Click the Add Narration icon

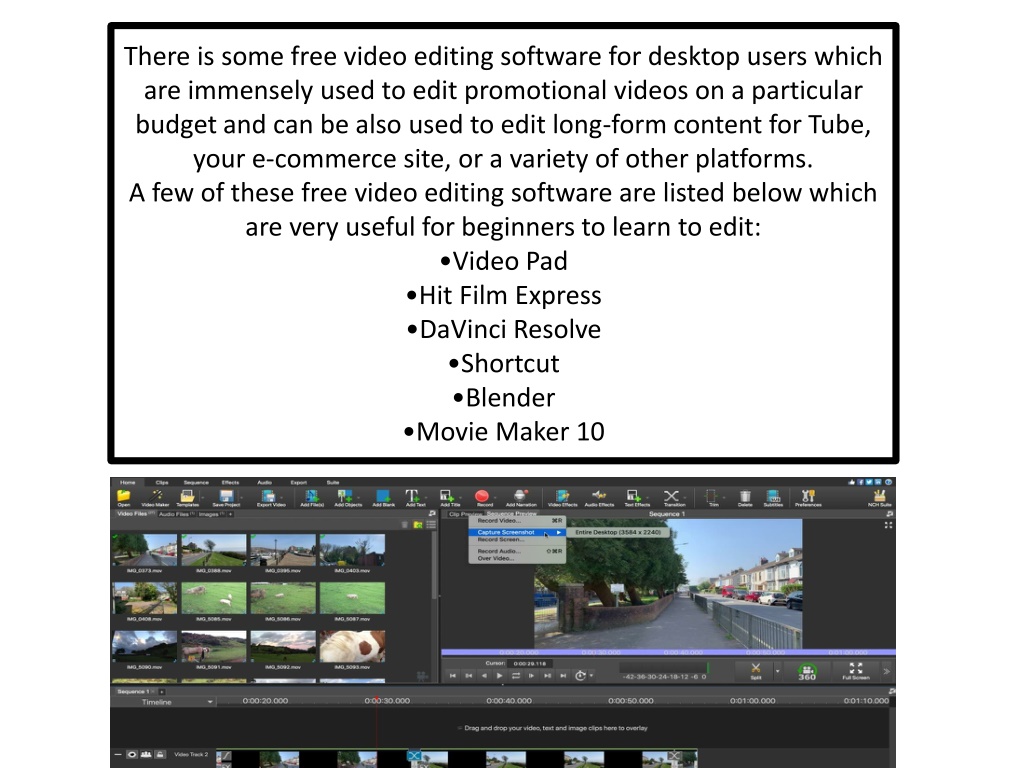coord(520,498)
